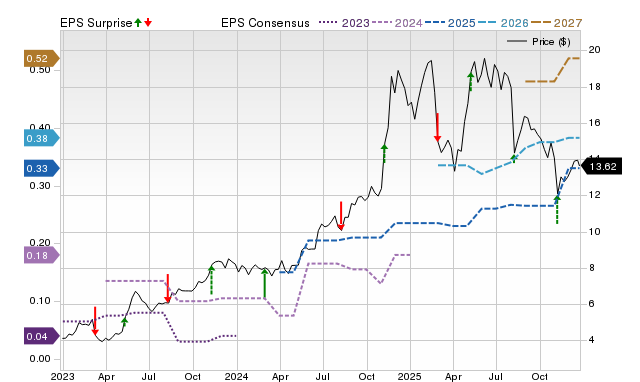The image size is (640, 382).
Task: Select the green EPS beat arrow in November 2025
Action: pyautogui.click(x=557, y=209)
